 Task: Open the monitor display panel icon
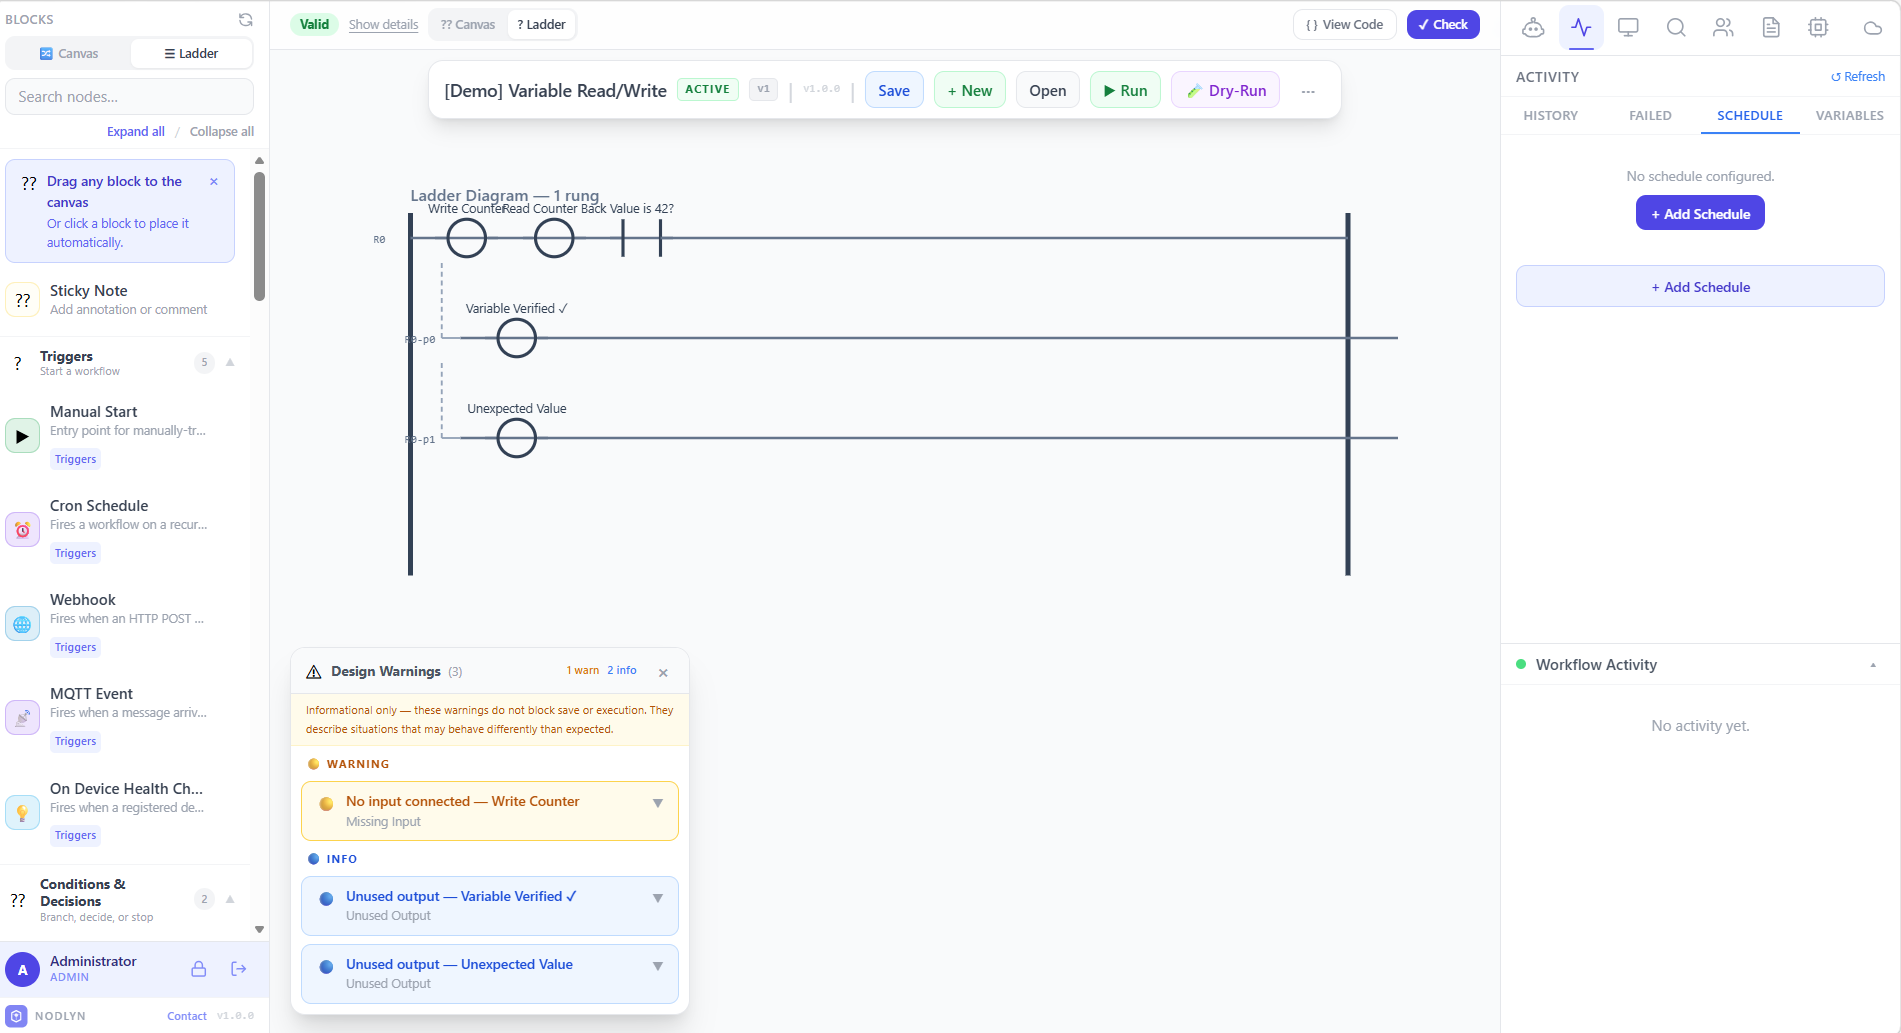click(x=1628, y=27)
